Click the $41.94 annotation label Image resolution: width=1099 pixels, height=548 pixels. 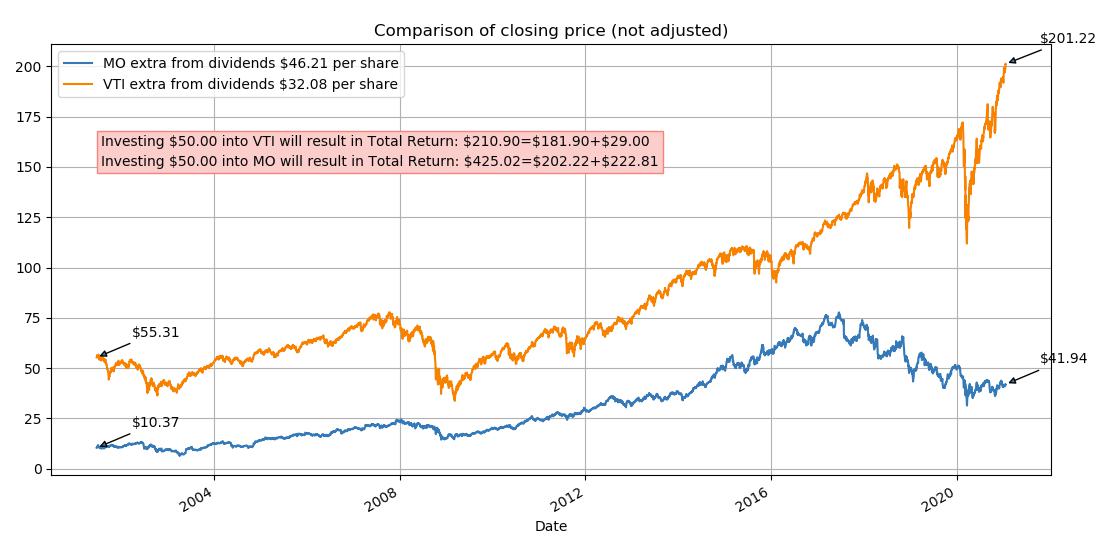[x=1063, y=358]
